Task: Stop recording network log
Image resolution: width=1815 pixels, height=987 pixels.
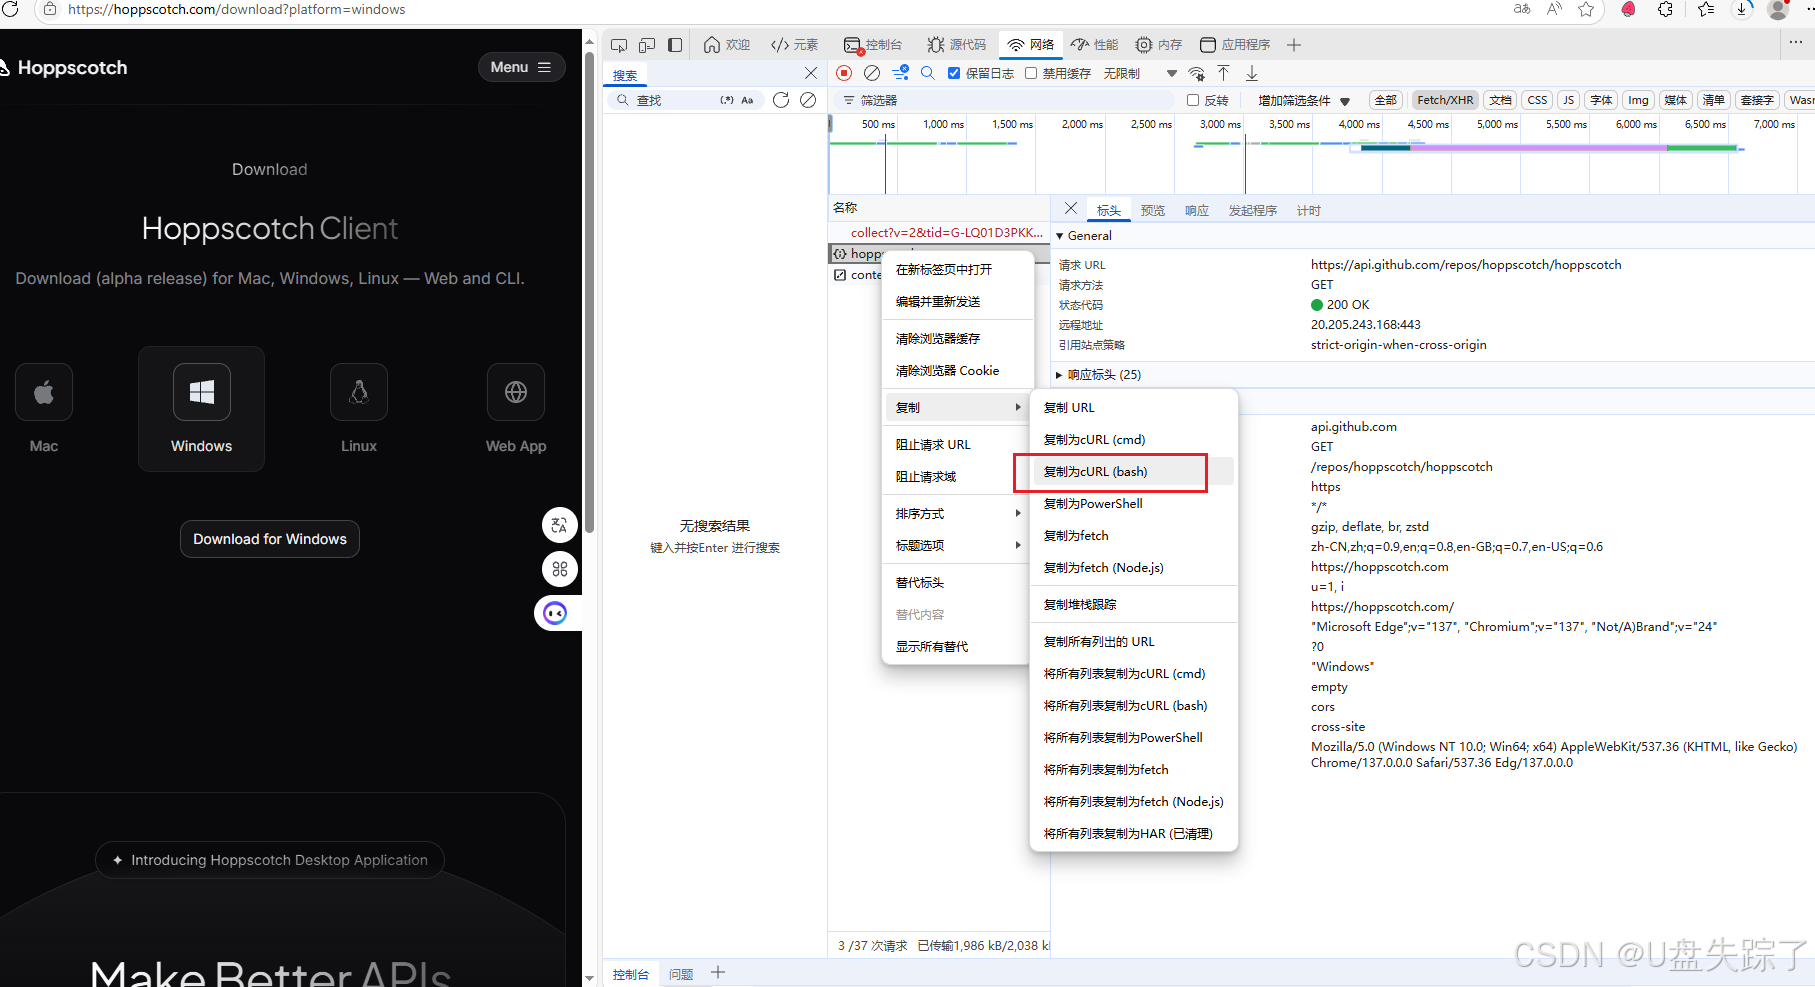Action: (844, 73)
